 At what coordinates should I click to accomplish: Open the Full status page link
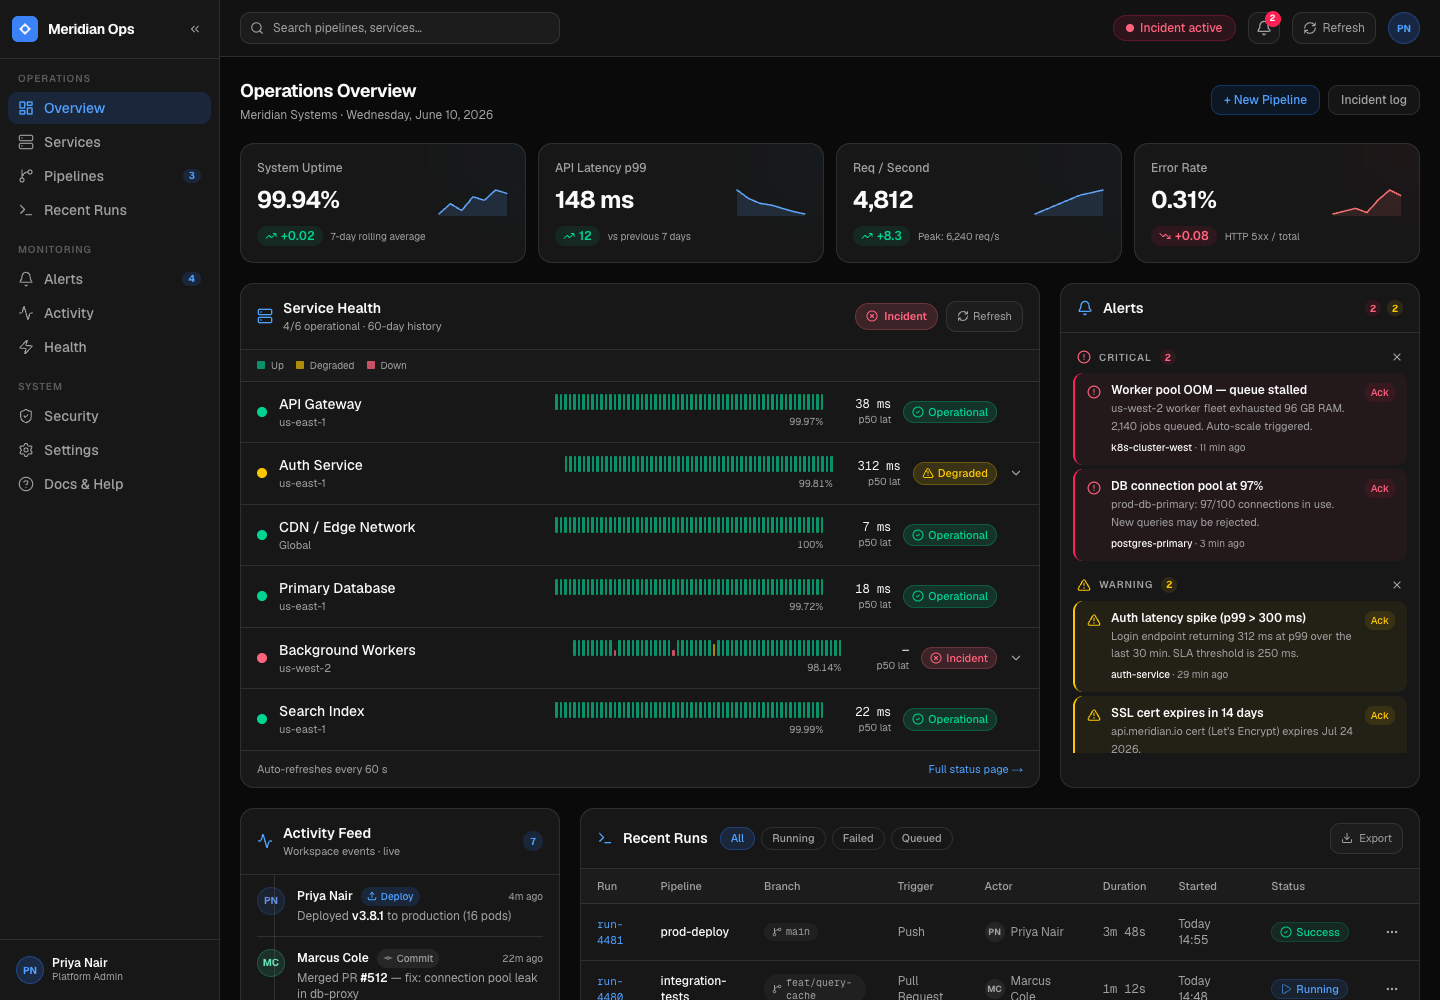coord(975,769)
